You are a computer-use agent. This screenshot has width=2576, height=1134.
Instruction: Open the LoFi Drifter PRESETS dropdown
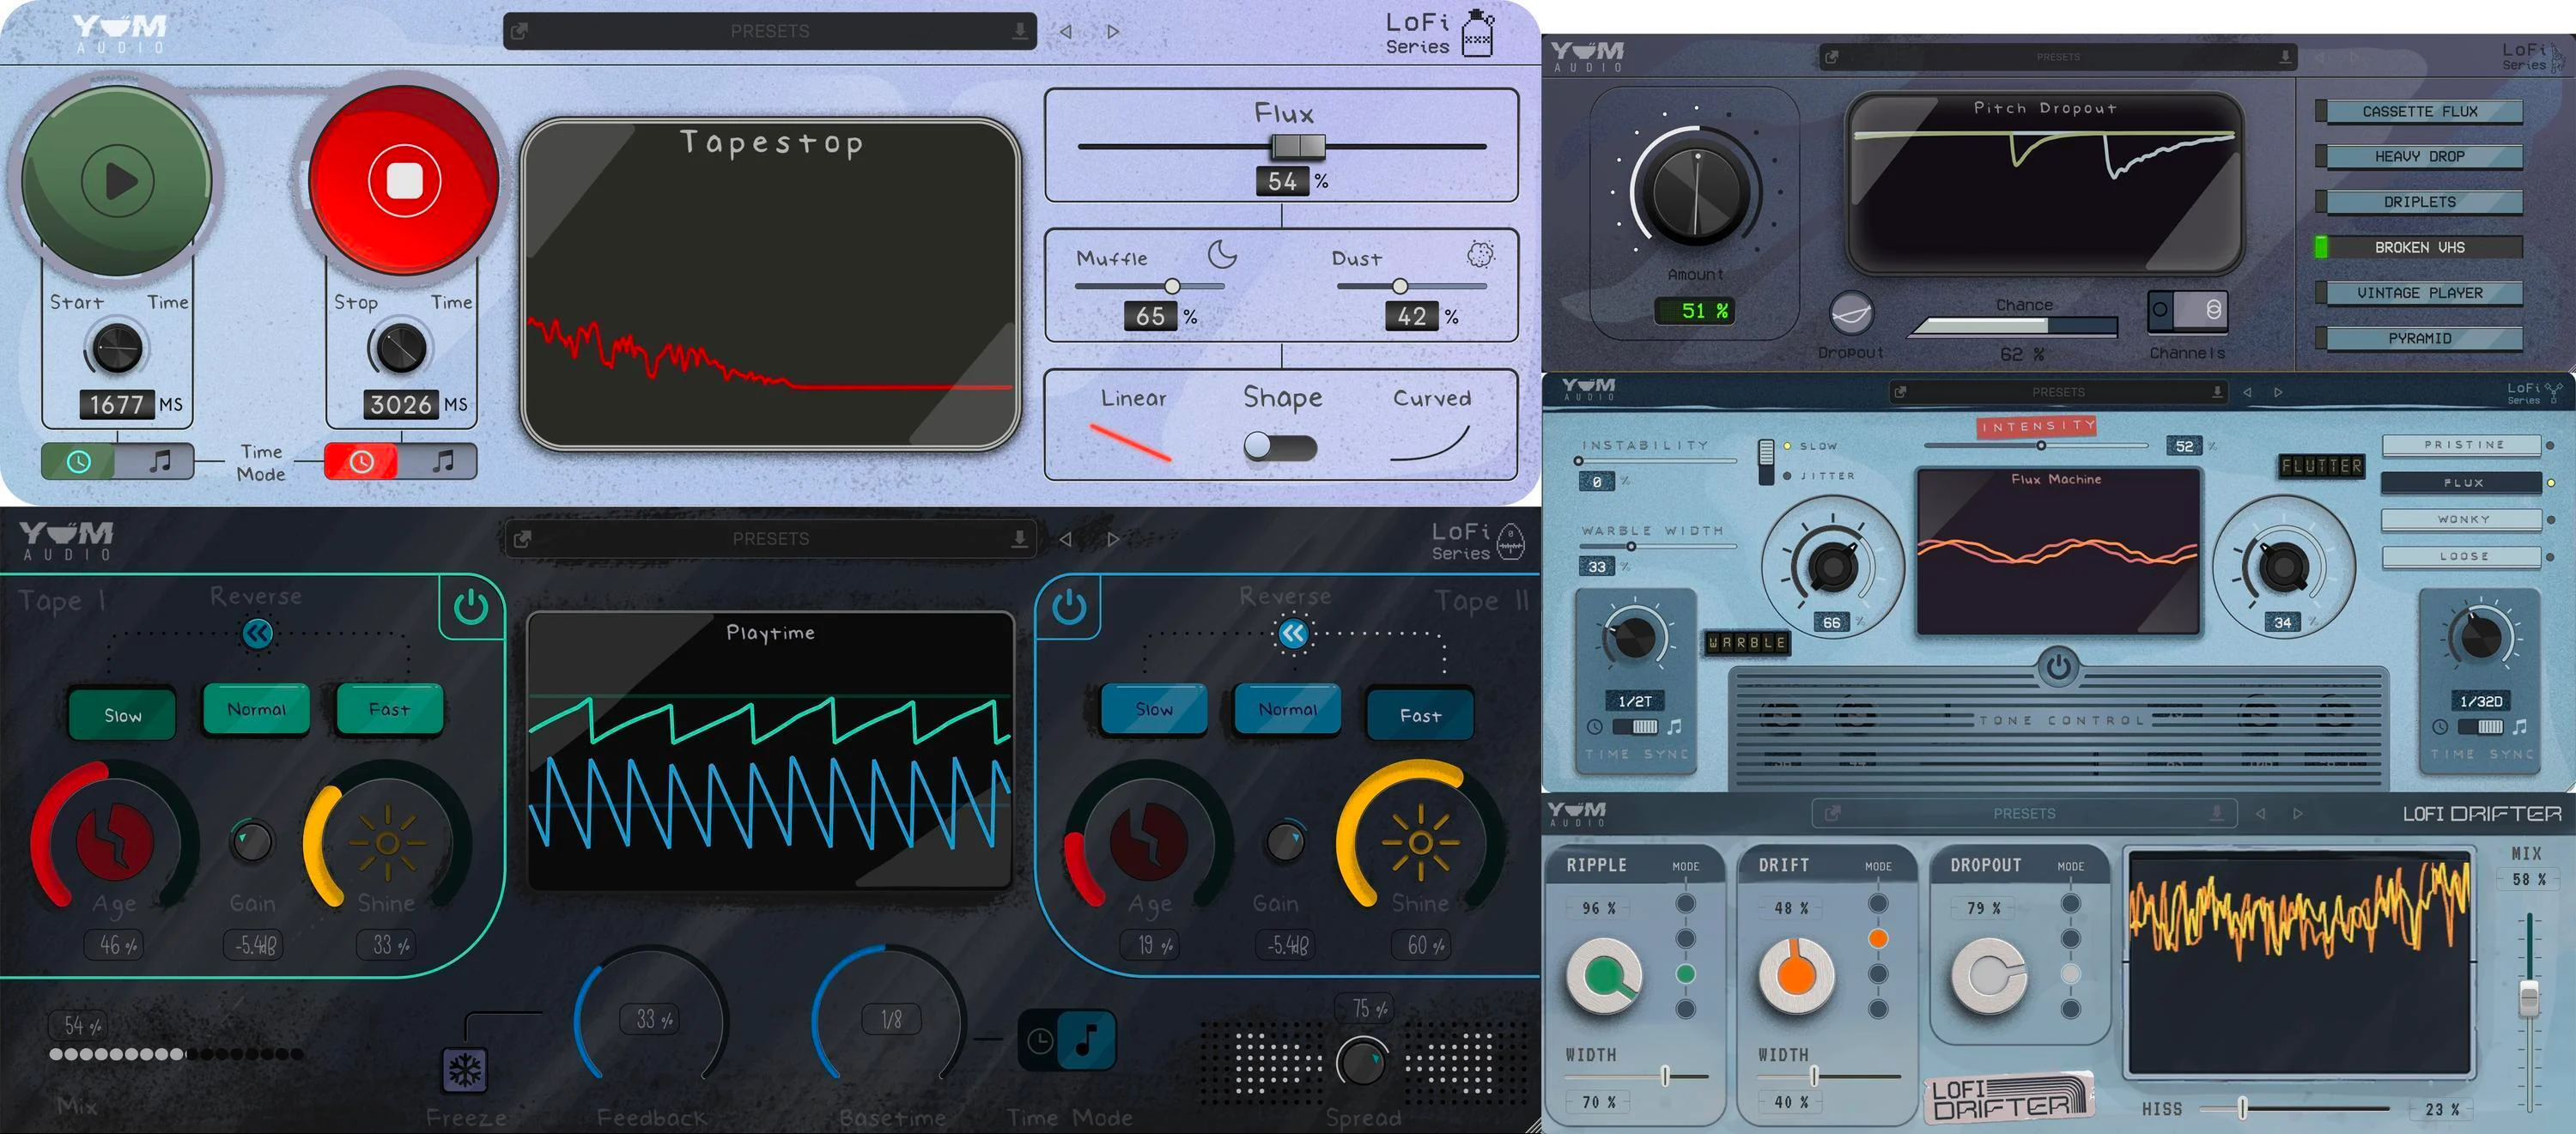point(2024,813)
